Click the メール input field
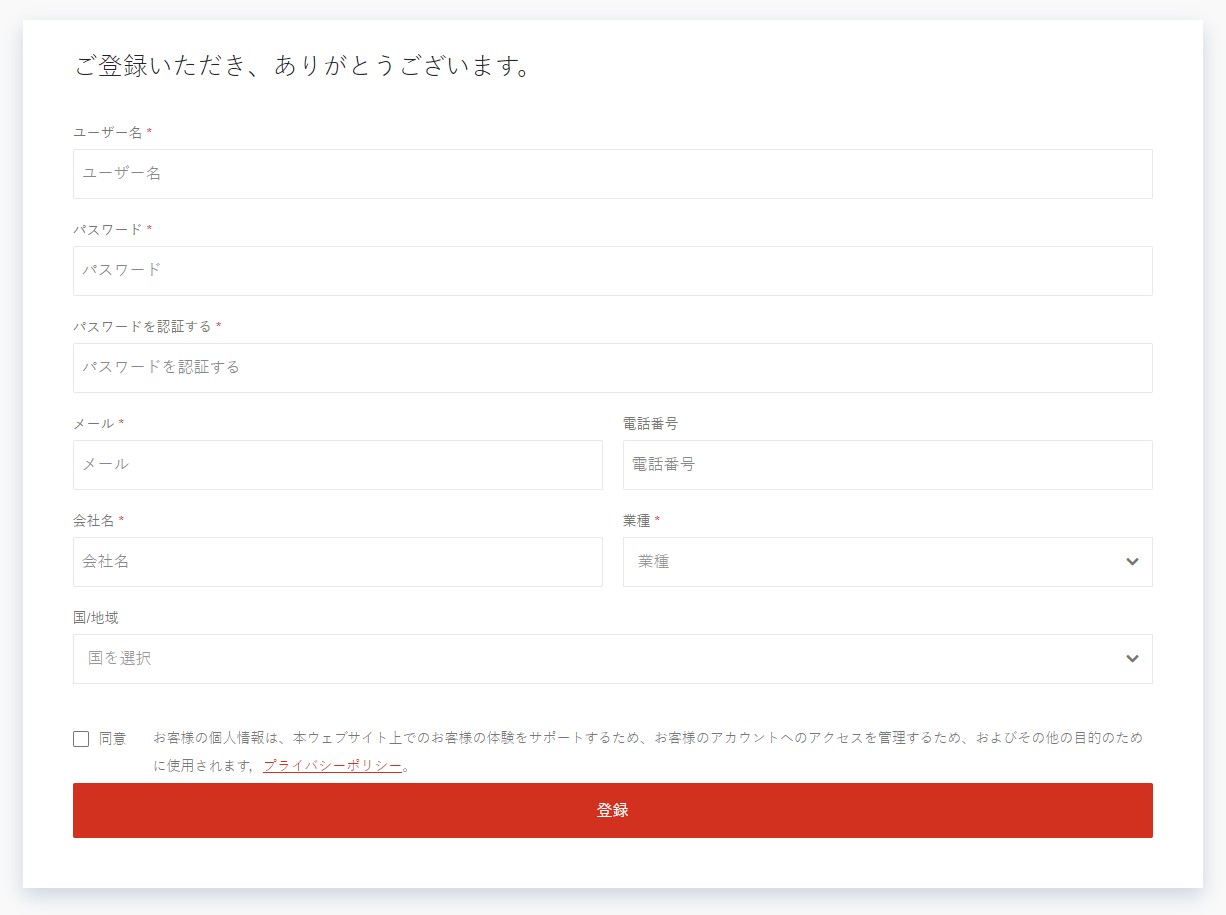The image size is (1226, 915). (338, 465)
